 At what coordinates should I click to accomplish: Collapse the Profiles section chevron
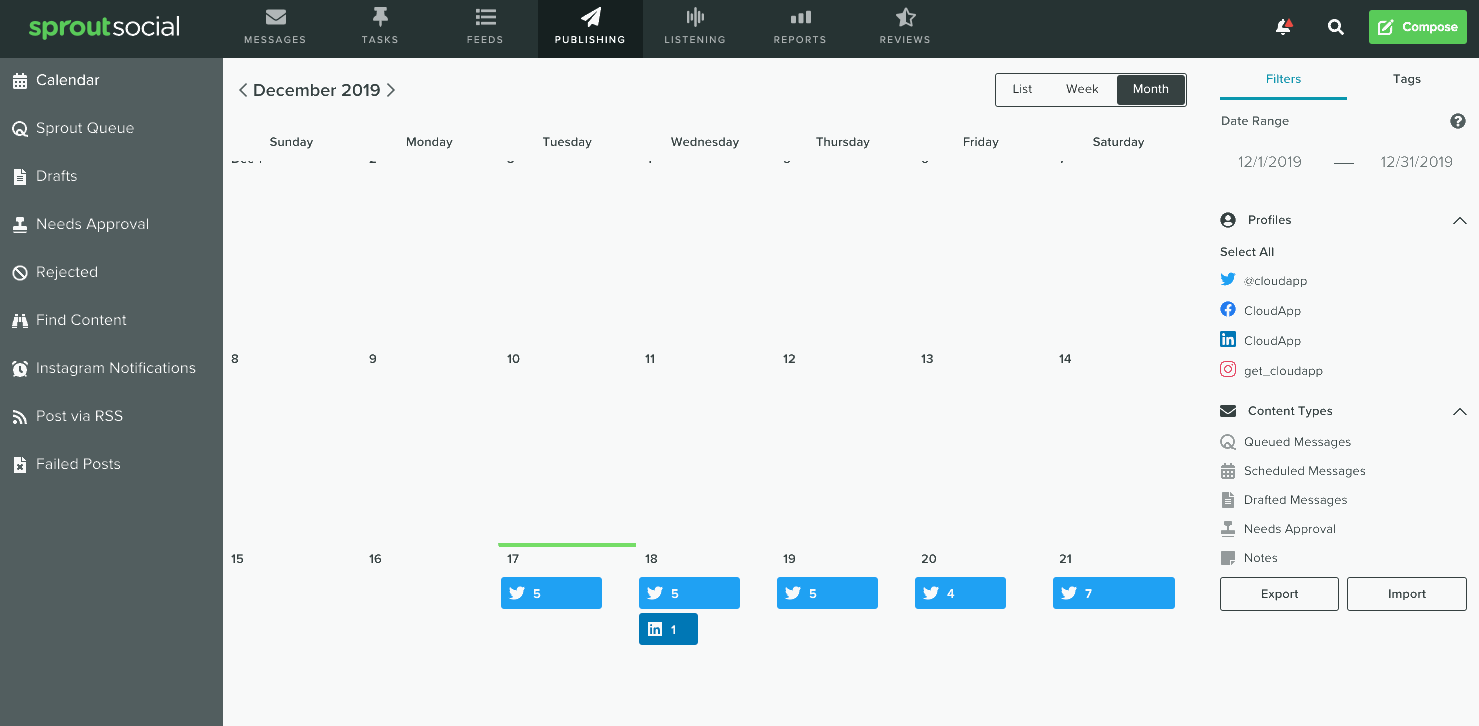(1459, 220)
